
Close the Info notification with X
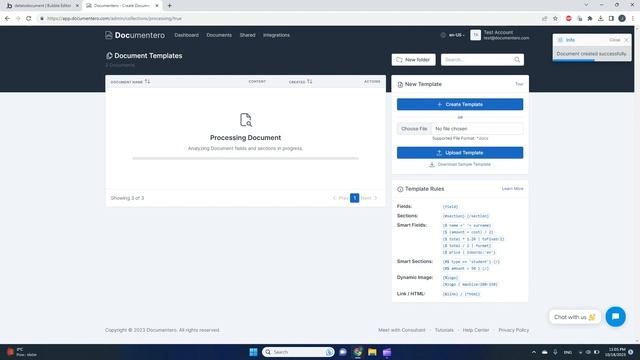click(627, 40)
